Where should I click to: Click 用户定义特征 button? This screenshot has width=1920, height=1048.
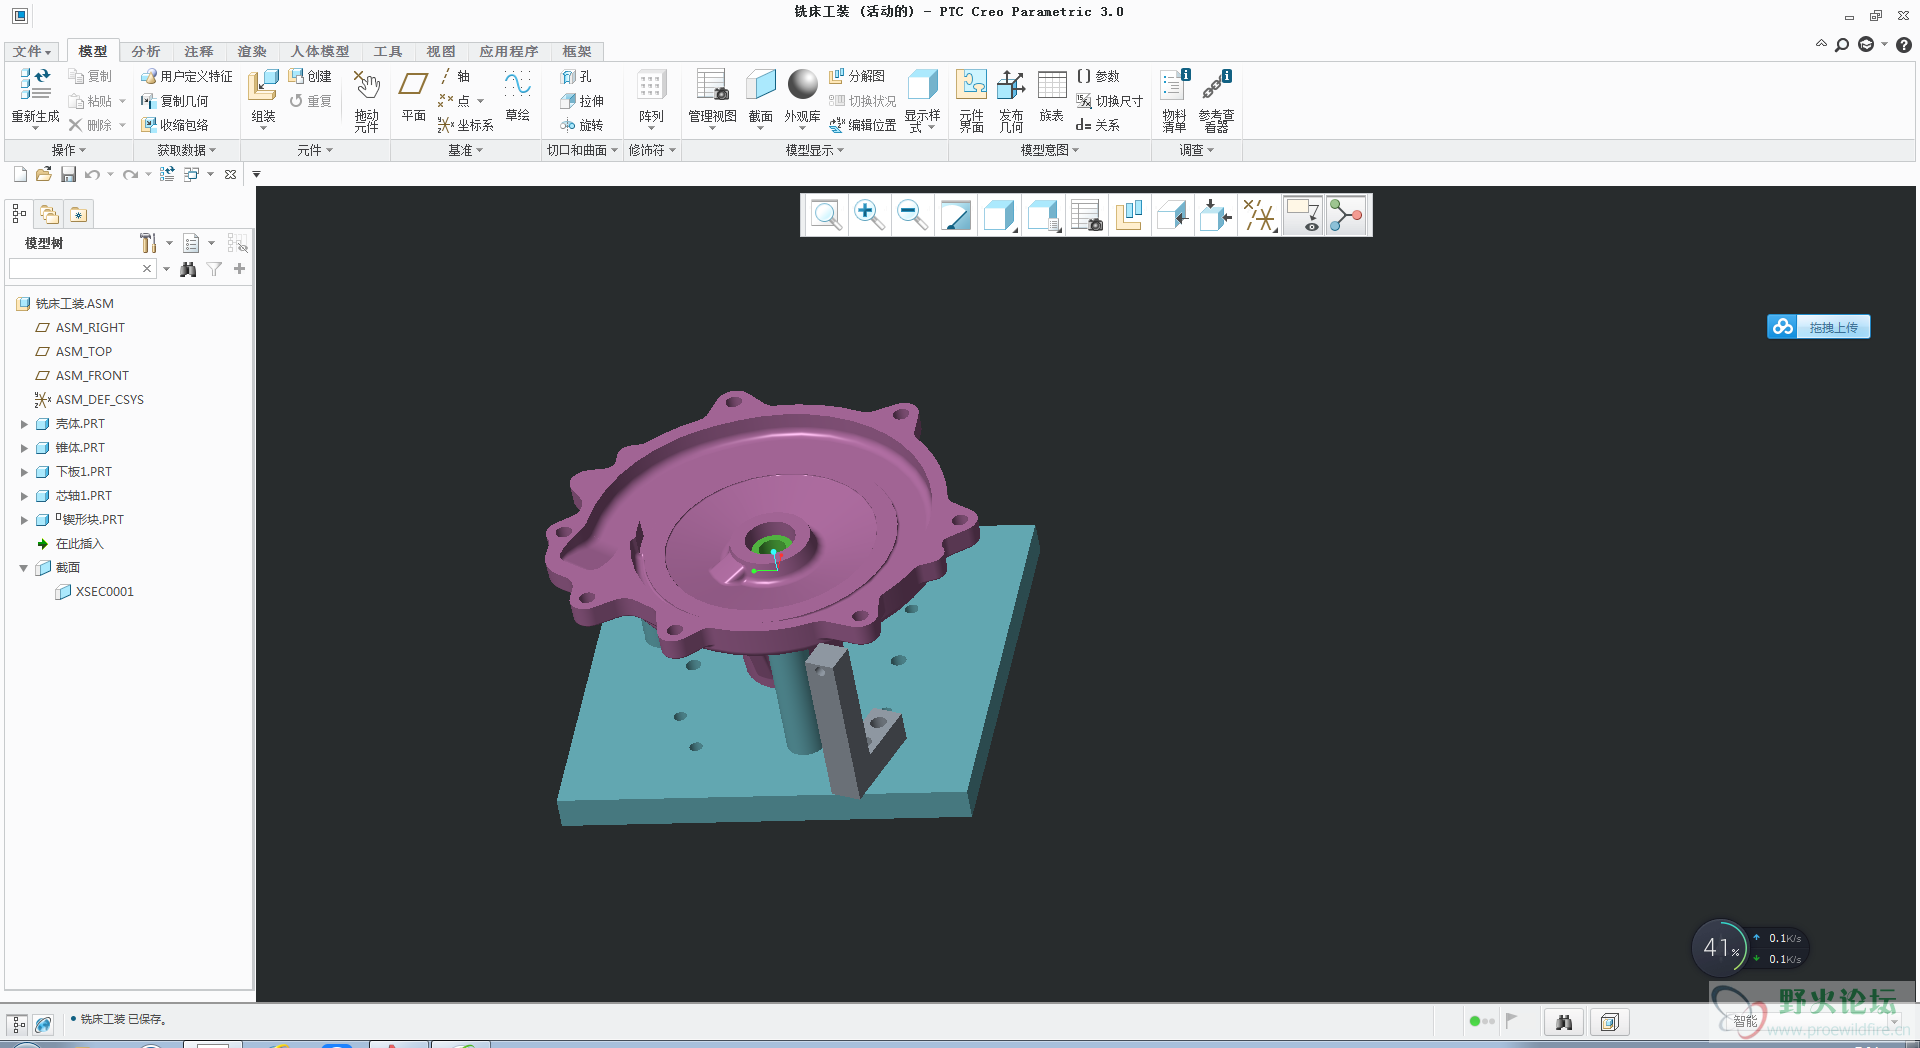click(186, 76)
